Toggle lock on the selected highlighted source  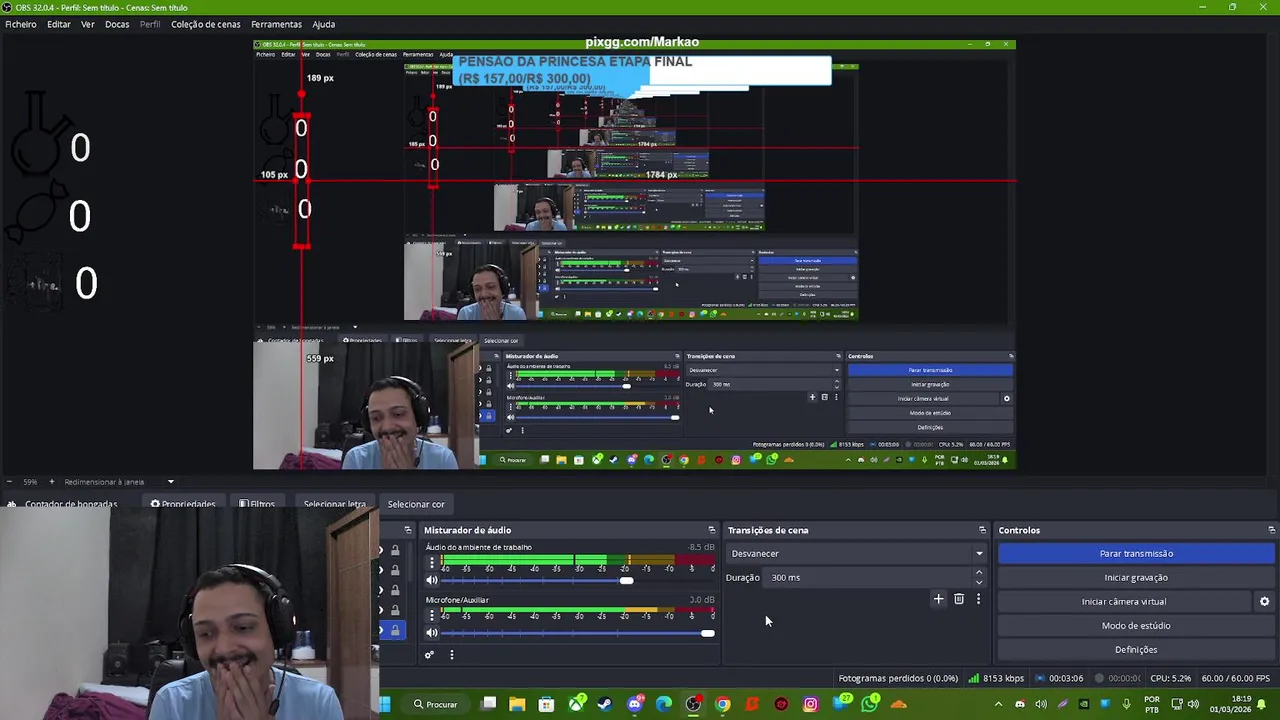point(395,630)
